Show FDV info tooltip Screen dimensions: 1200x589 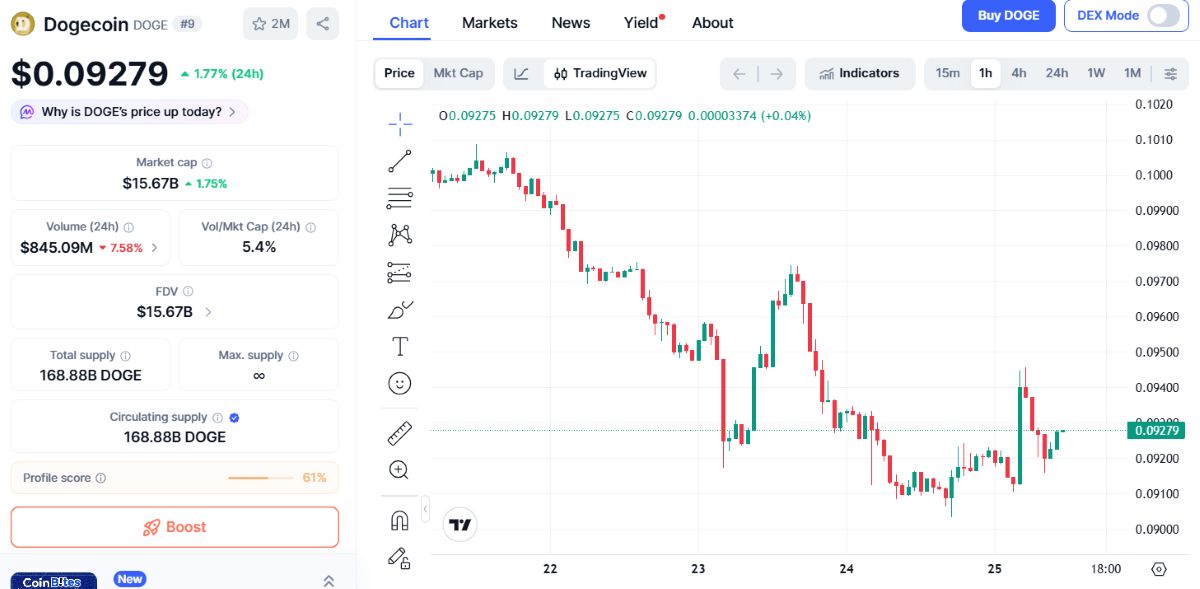pos(188,291)
